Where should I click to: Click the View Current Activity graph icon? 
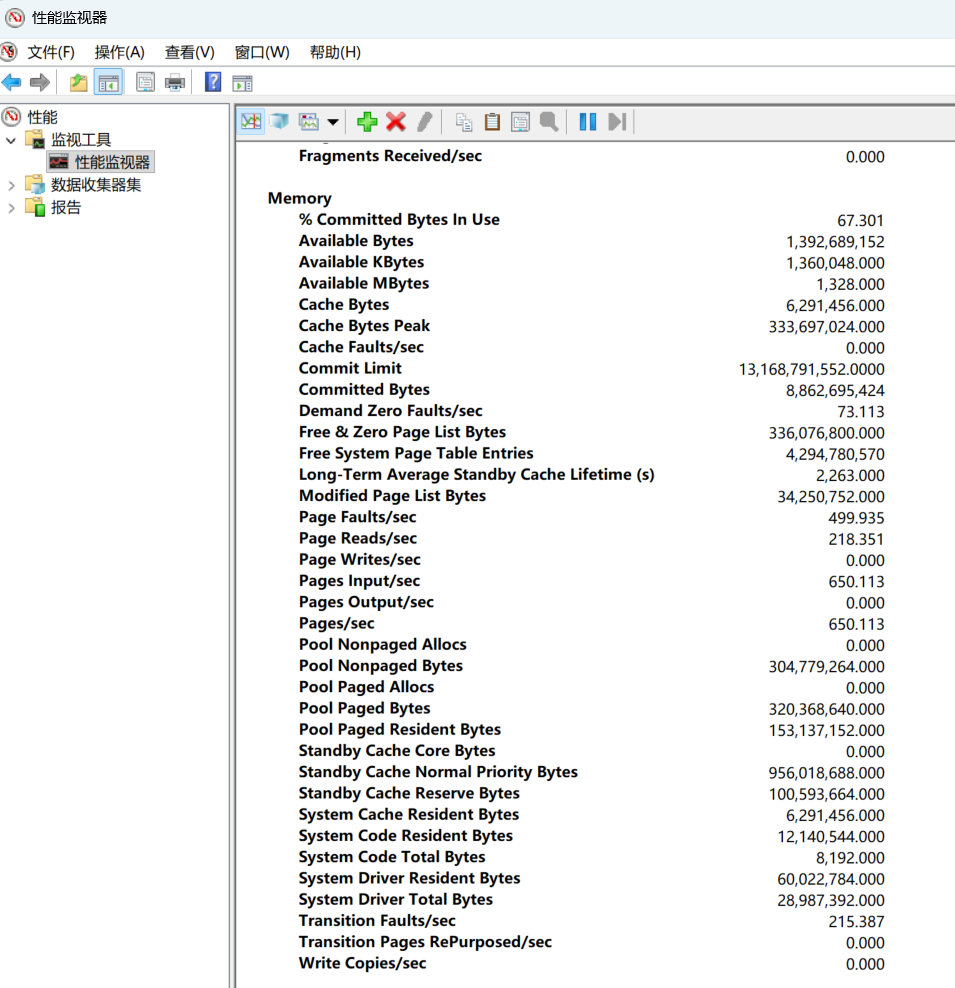[x=251, y=121]
